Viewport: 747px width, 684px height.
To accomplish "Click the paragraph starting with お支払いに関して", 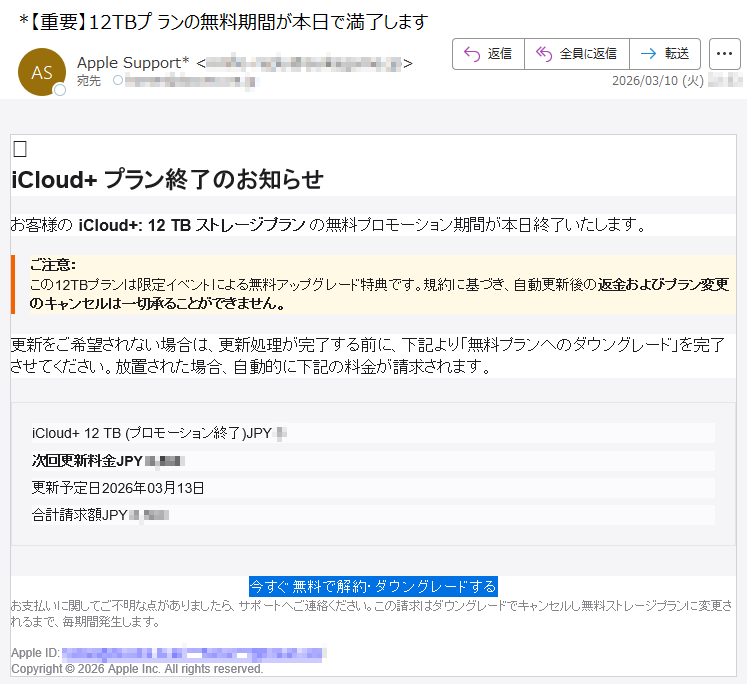I will [371, 614].
